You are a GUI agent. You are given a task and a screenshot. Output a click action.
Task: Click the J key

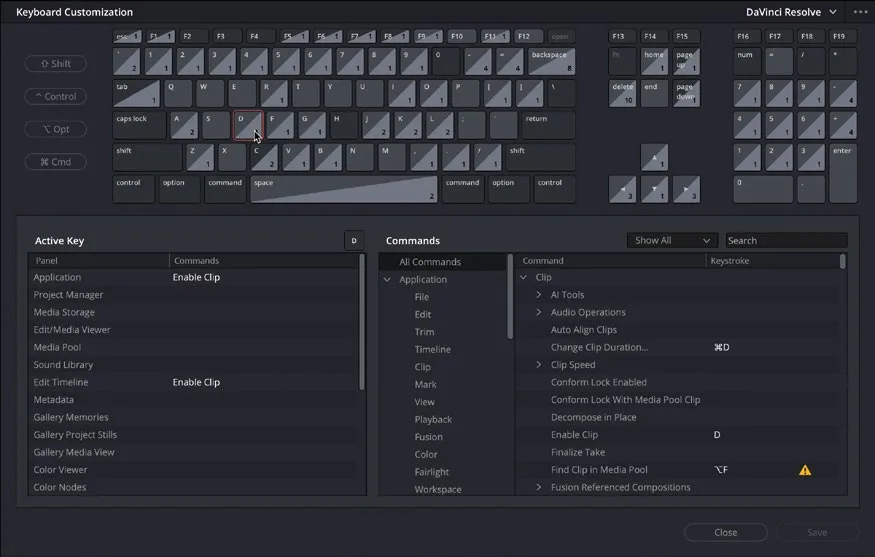[376, 125]
